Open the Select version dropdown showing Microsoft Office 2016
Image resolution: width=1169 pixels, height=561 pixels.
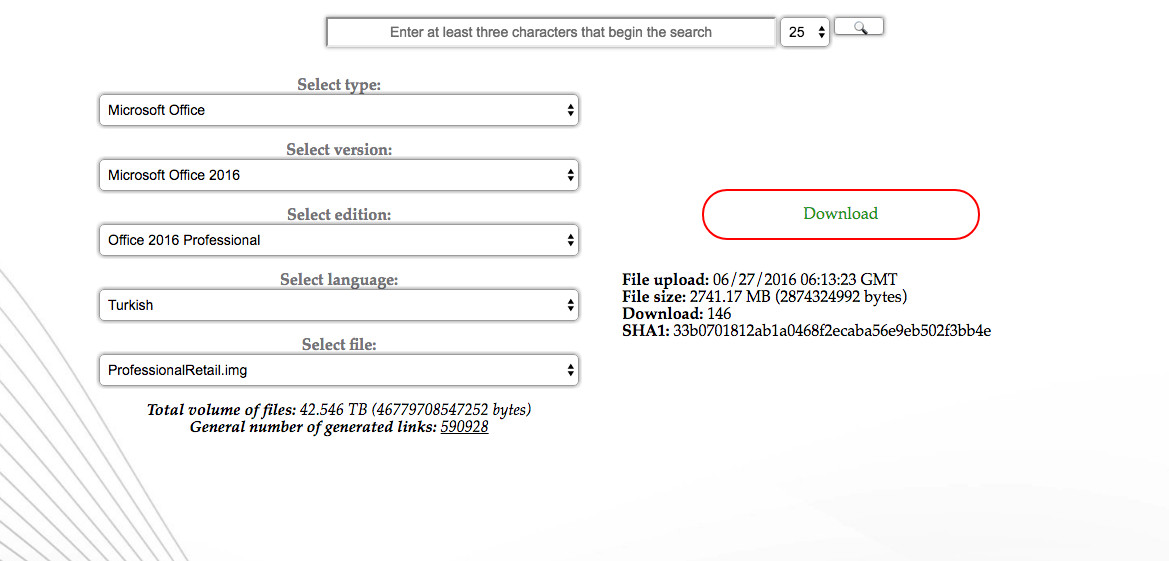(x=339, y=175)
